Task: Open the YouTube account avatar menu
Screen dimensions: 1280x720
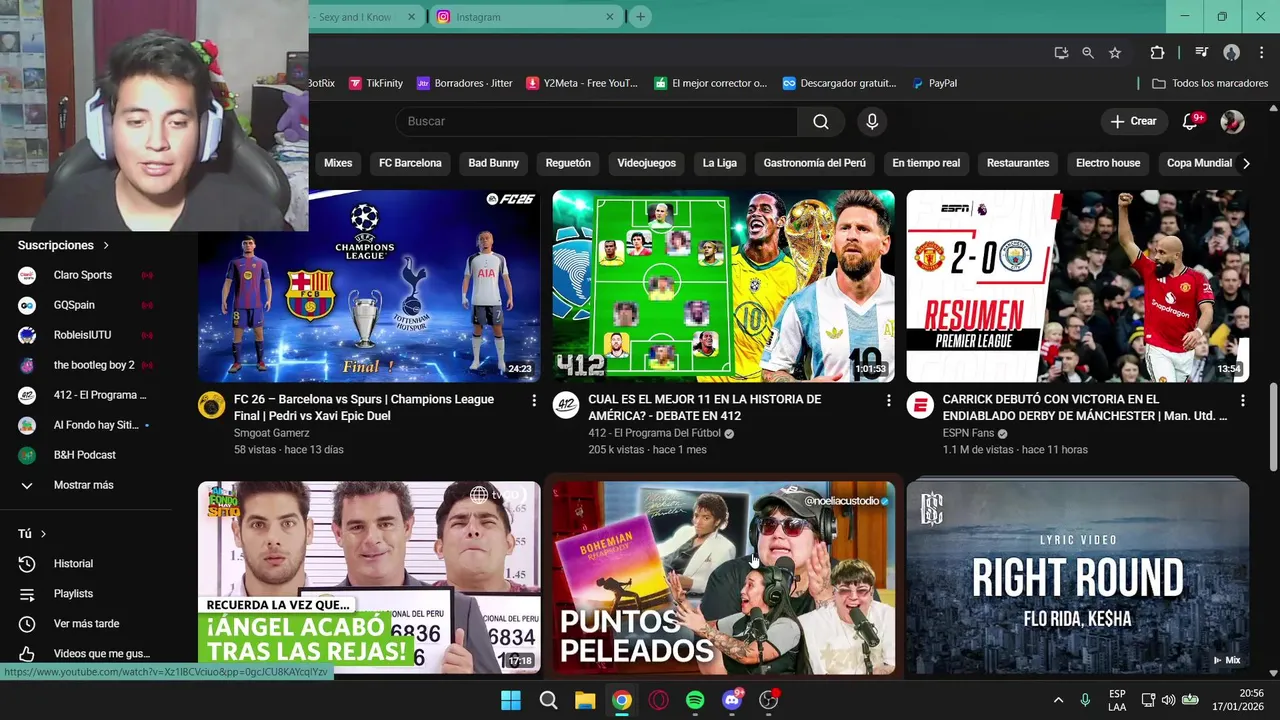Action: (1232, 121)
